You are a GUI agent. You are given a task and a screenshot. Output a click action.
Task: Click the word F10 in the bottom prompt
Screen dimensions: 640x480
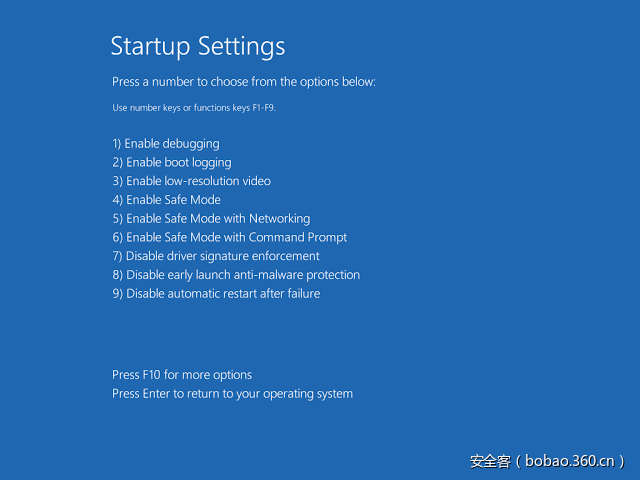tap(153, 375)
